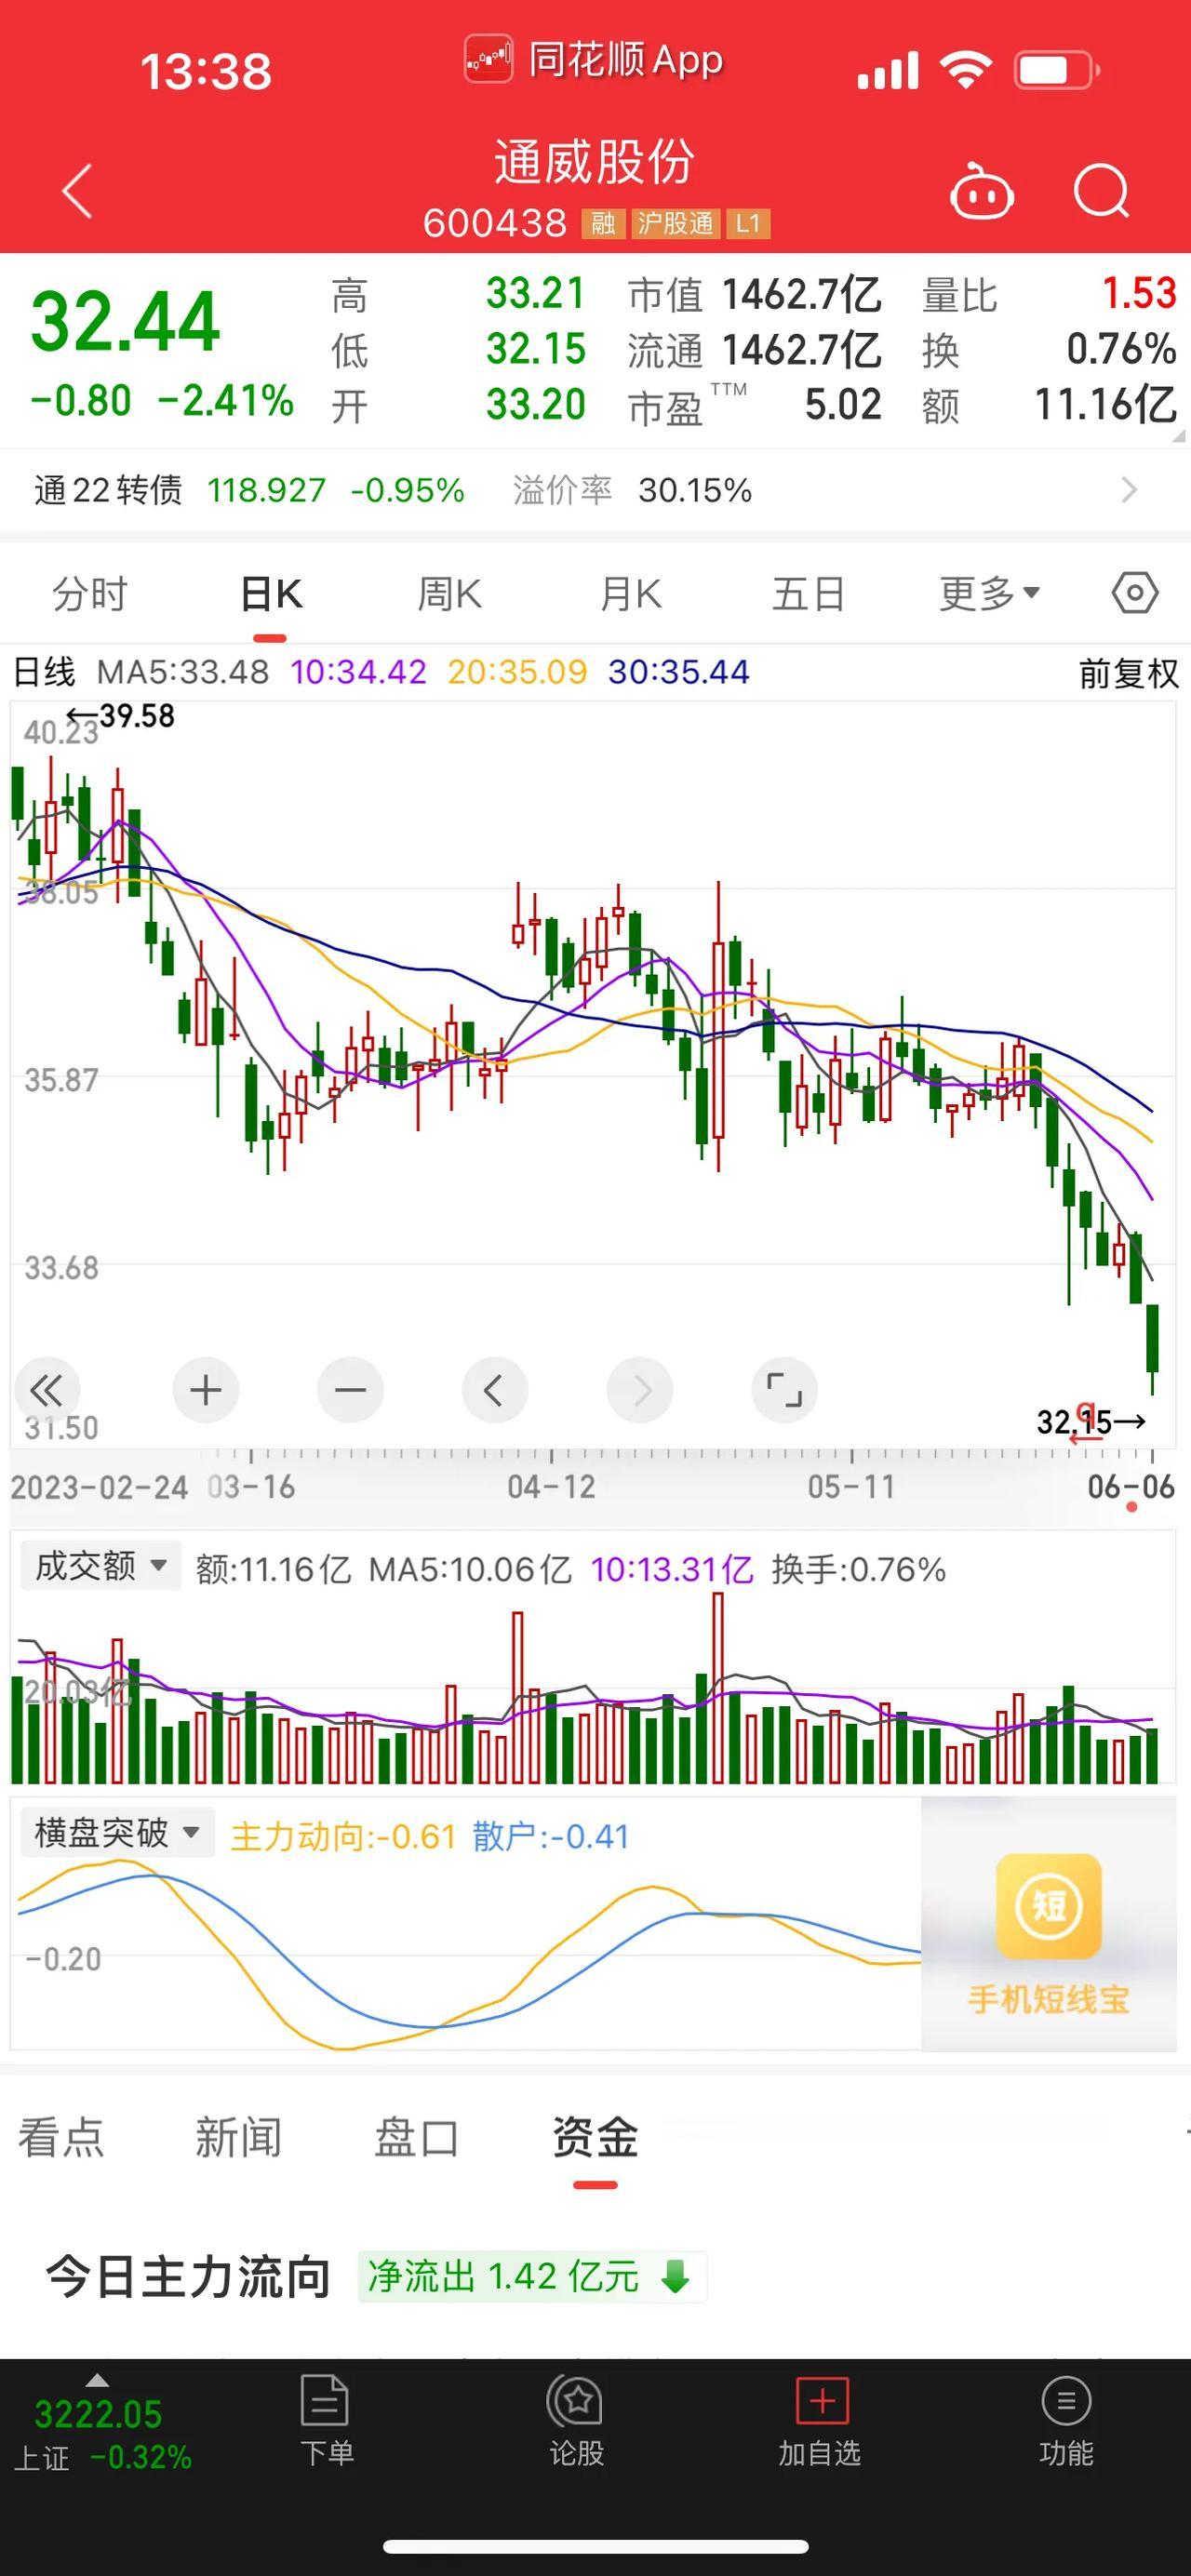The height and width of the screenshot is (2576, 1191).
Task: Tap the 换手:0.76% volume label
Action: [858, 1569]
